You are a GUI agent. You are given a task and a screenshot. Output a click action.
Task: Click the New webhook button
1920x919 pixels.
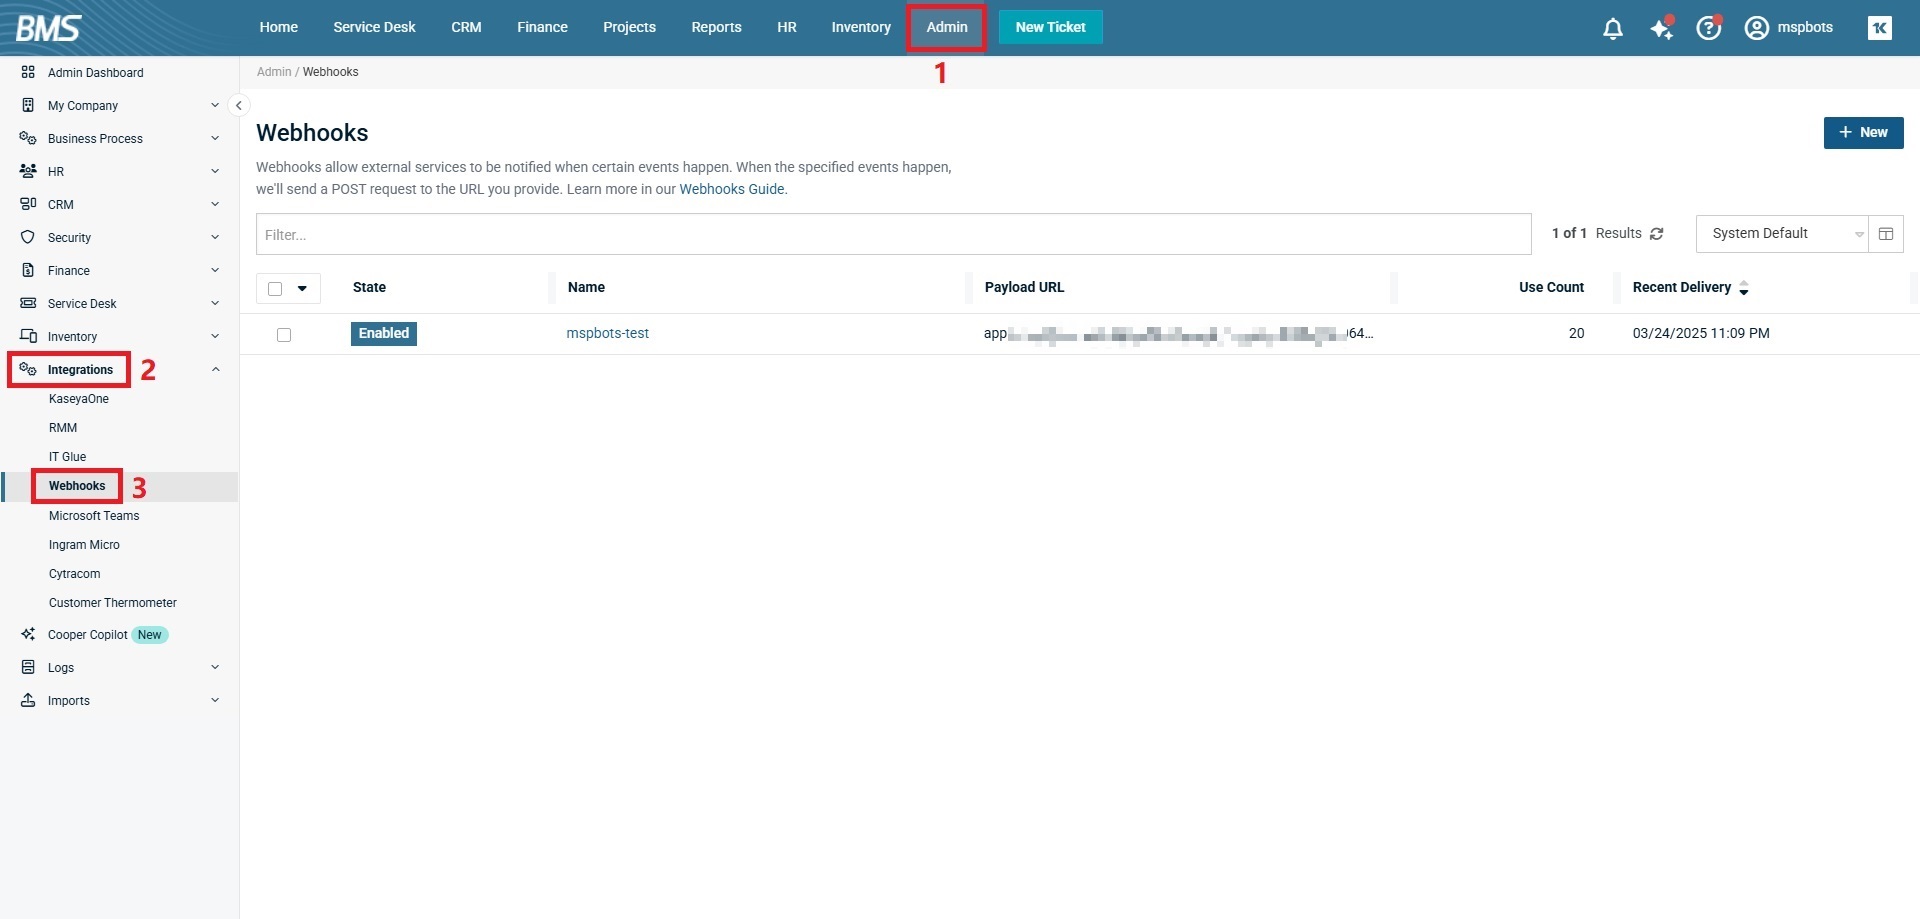tap(1862, 133)
